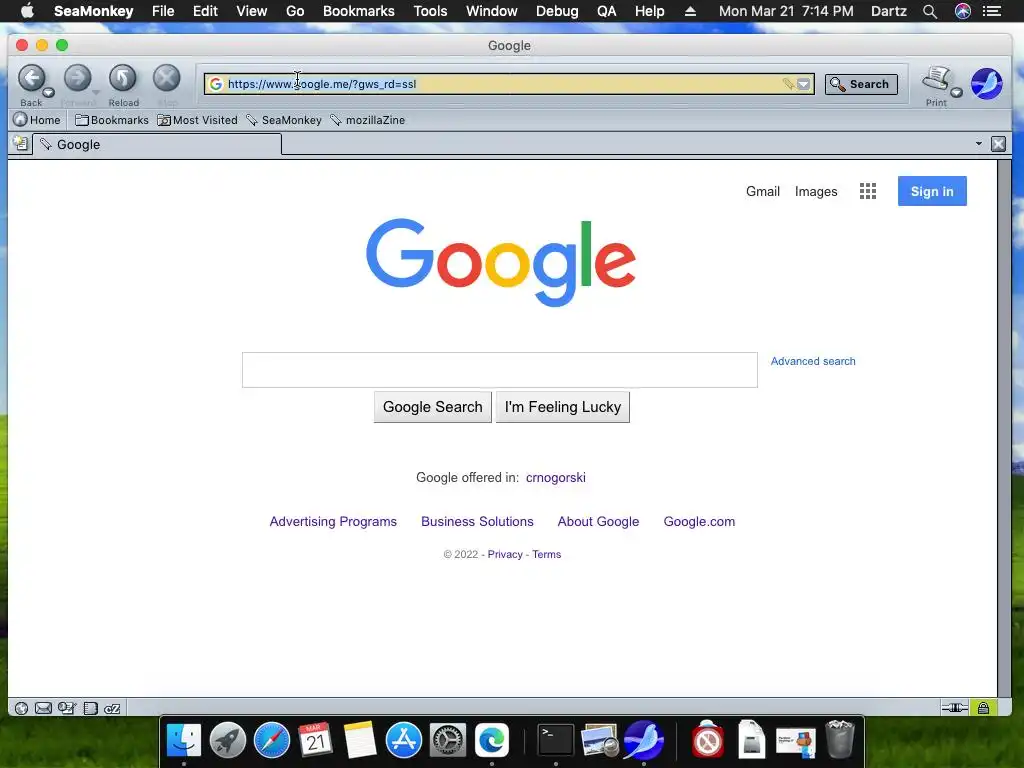This screenshot has width=1024, height=768.
Task: Click the Google Search button
Action: [432, 407]
